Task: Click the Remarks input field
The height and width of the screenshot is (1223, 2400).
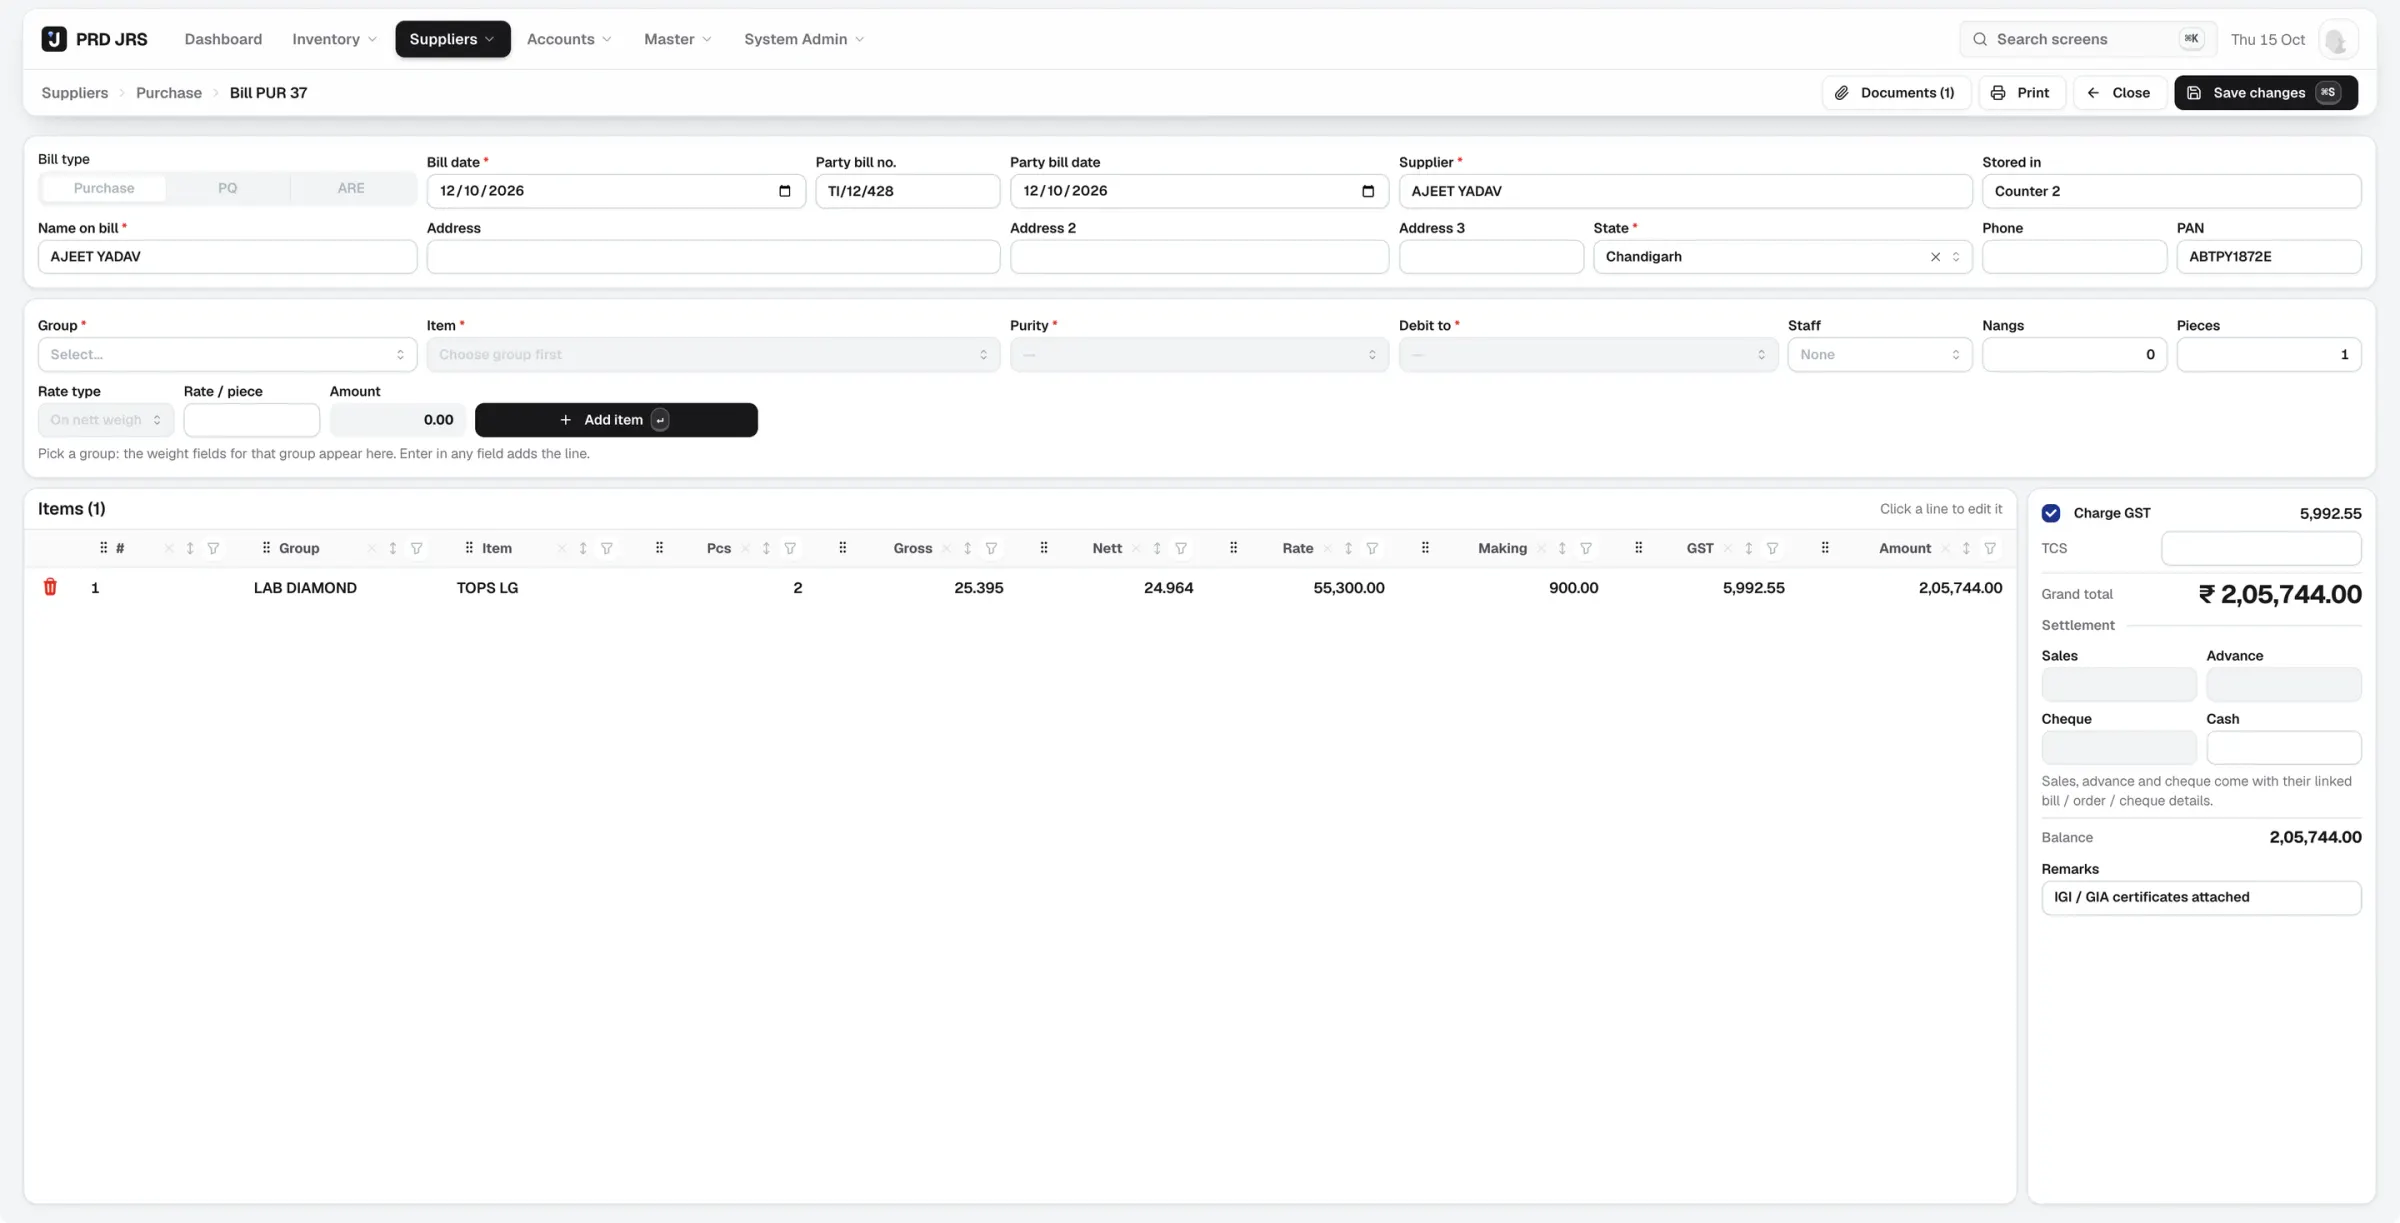Action: point(2201,898)
